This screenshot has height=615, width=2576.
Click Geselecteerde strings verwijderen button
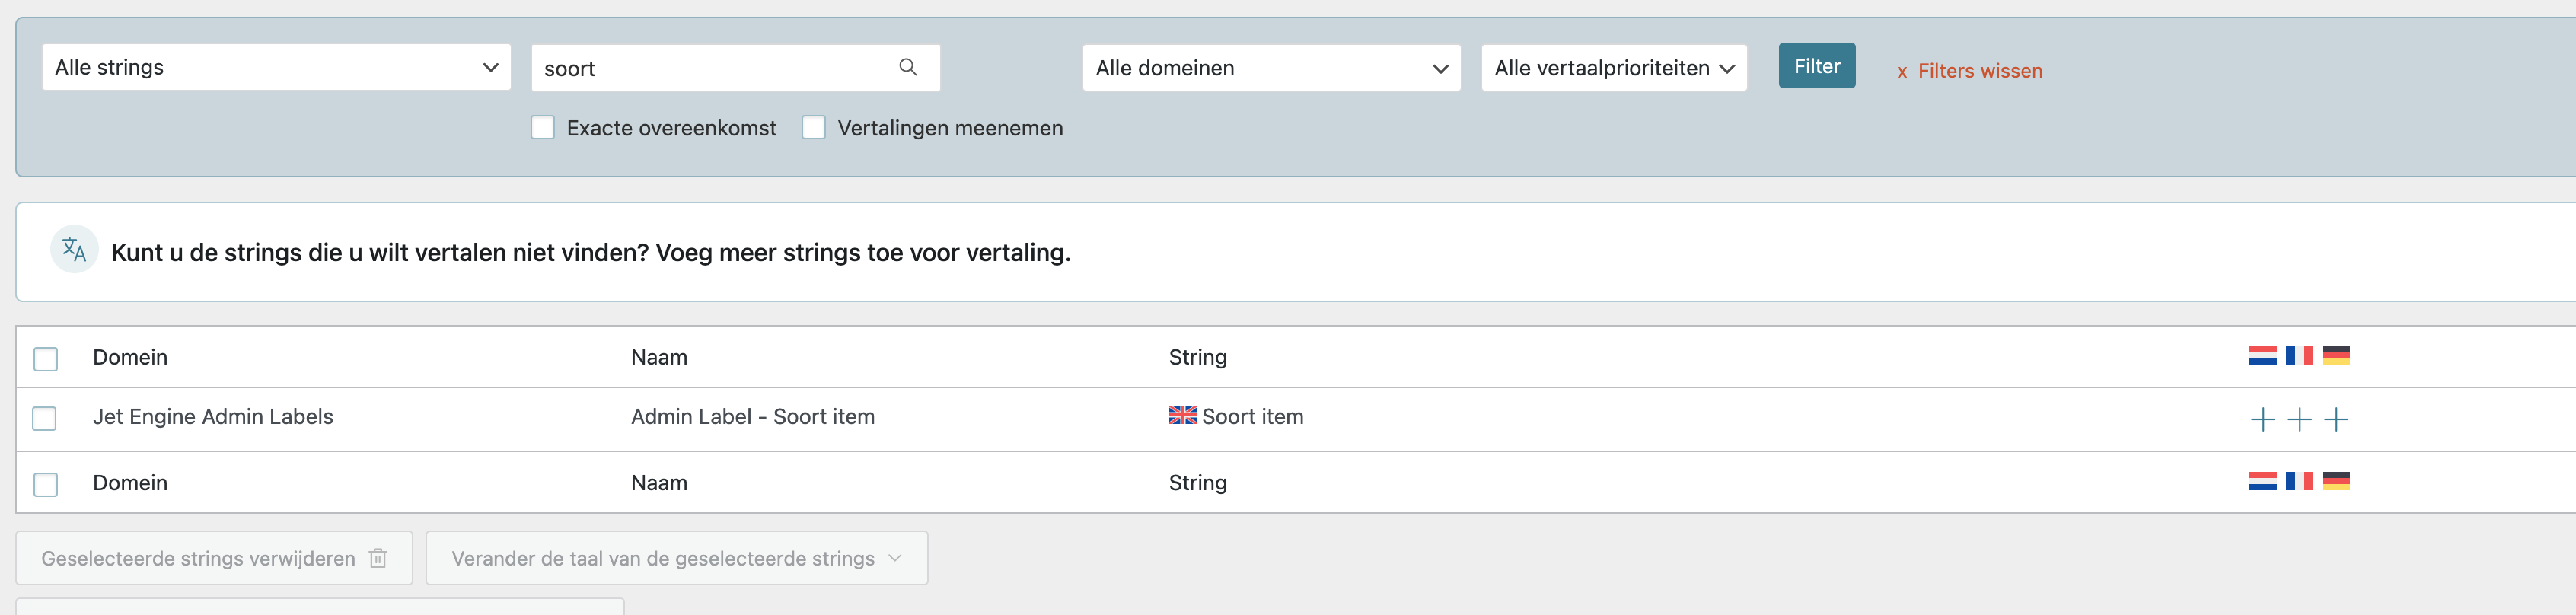(214, 558)
